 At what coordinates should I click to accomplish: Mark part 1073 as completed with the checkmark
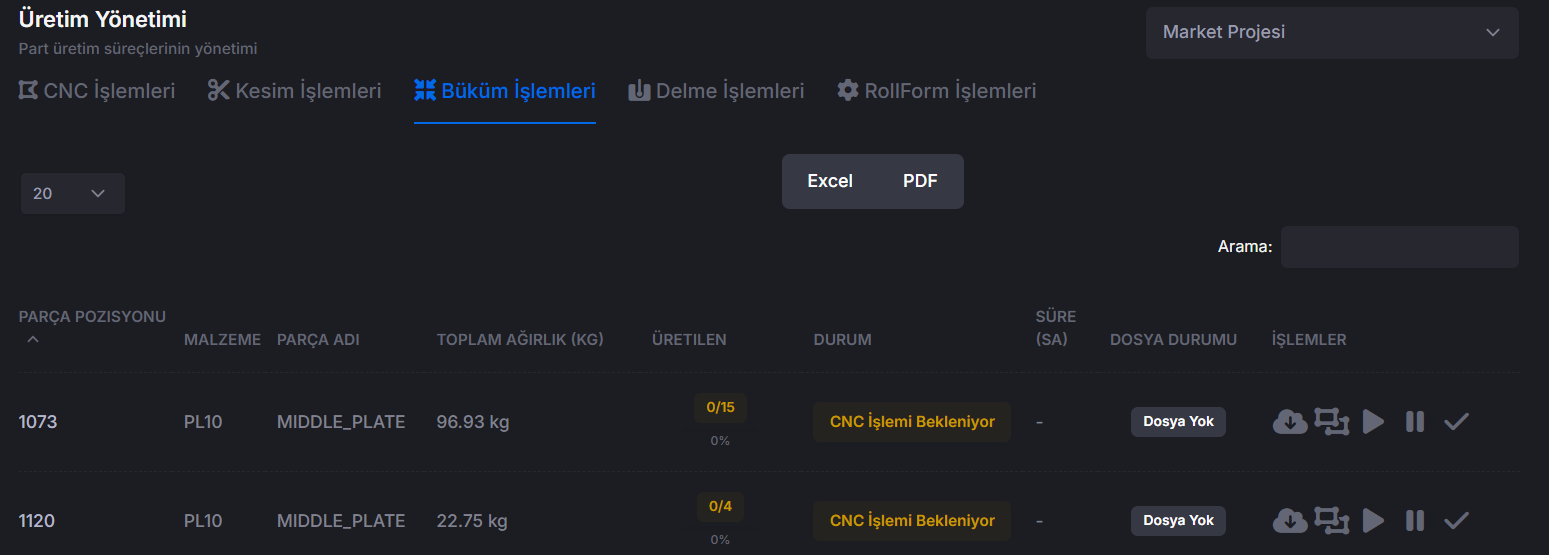pos(1456,422)
